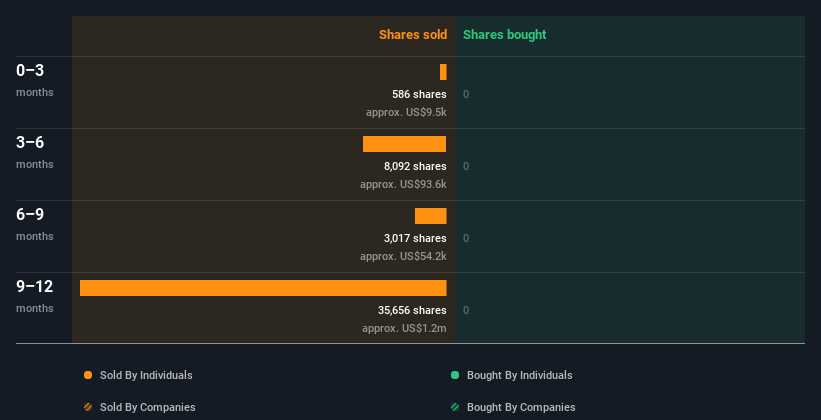The height and width of the screenshot is (420, 821).
Task: Click the striped Sold By Companies legend icon
Action: coord(88,407)
